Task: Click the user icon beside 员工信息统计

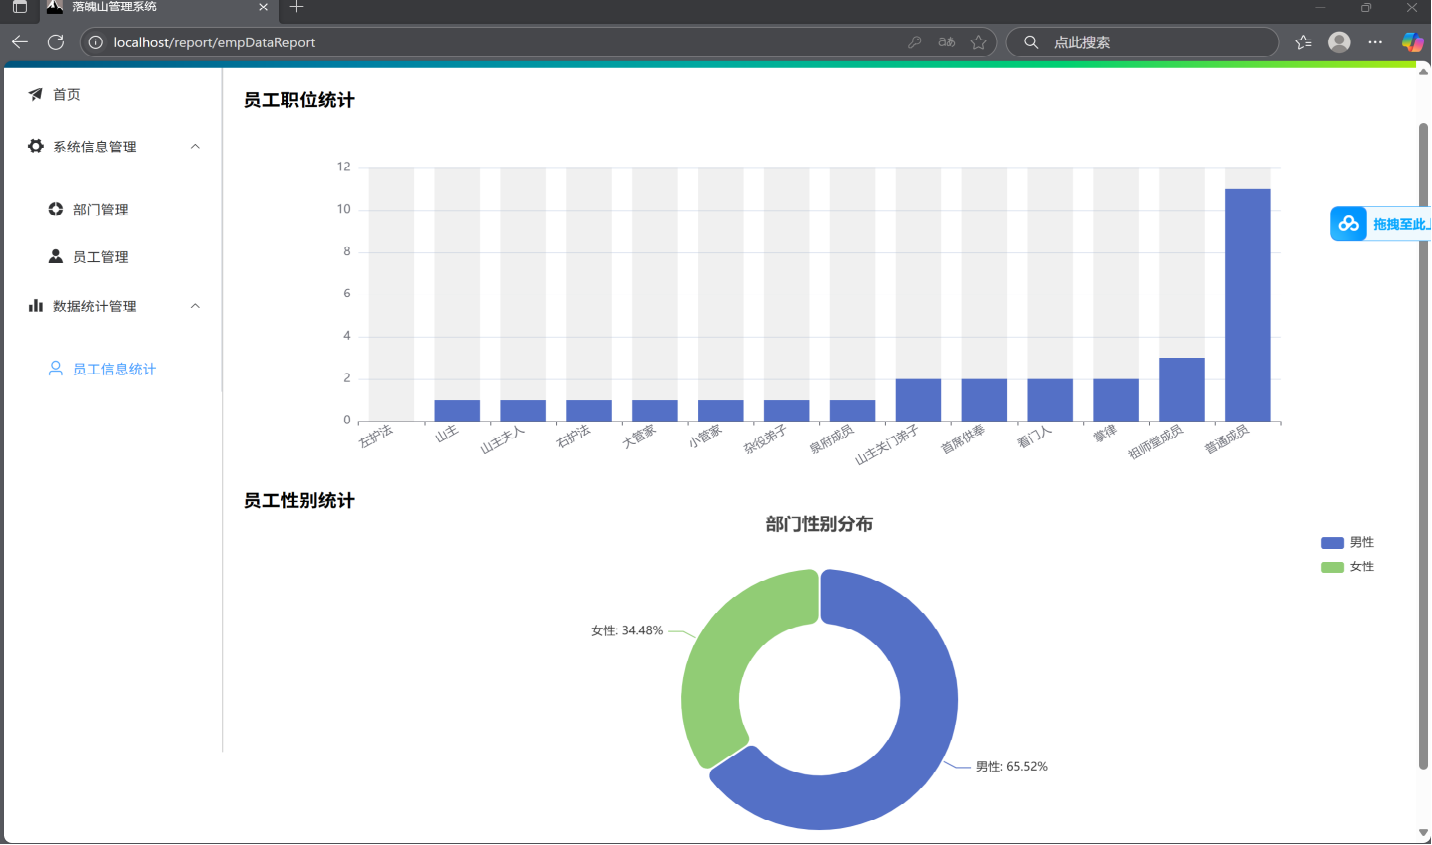Action: coord(56,368)
